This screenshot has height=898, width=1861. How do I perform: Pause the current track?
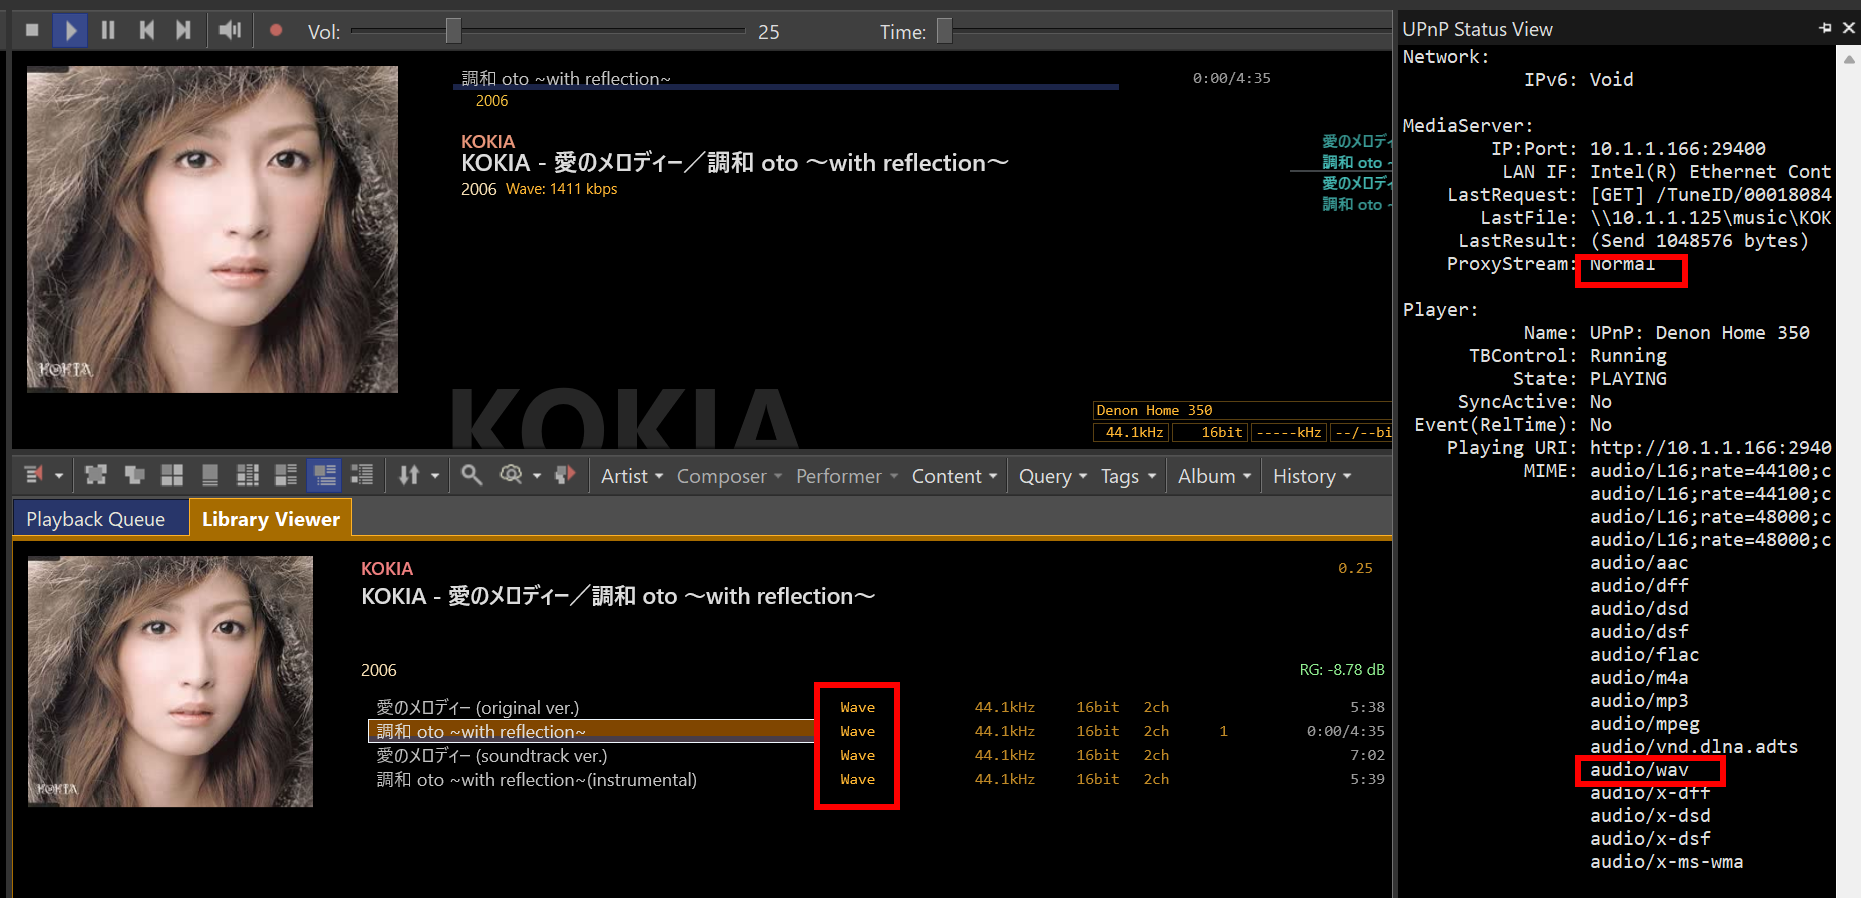pyautogui.click(x=108, y=30)
